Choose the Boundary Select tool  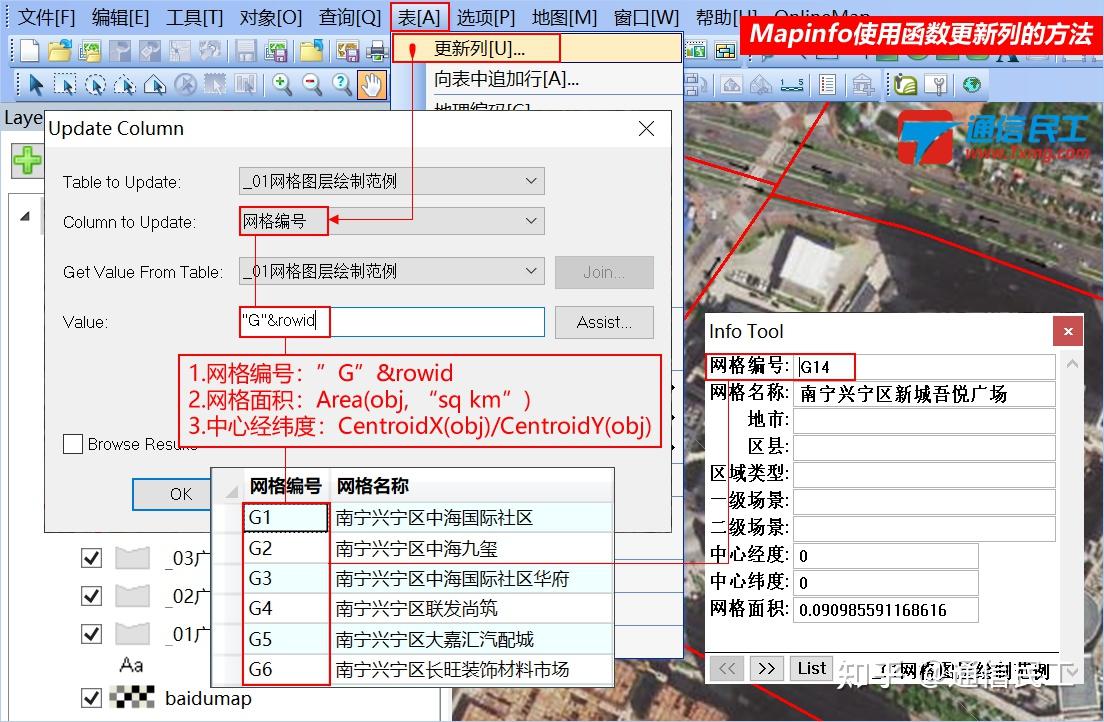click(155, 85)
